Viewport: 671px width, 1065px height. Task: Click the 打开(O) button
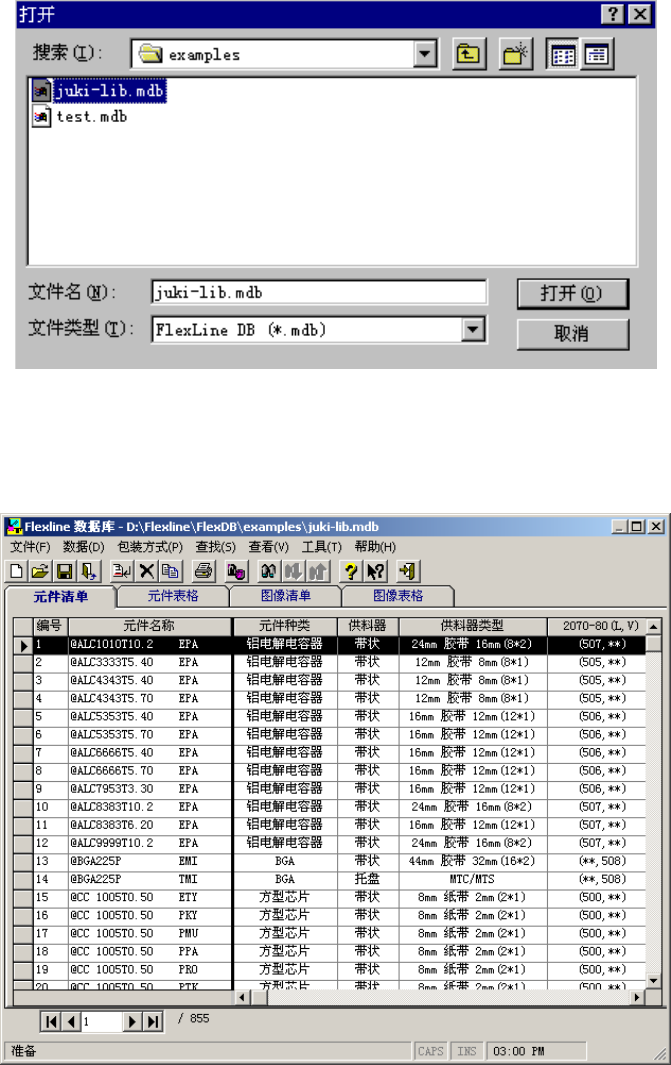coord(573,294)
